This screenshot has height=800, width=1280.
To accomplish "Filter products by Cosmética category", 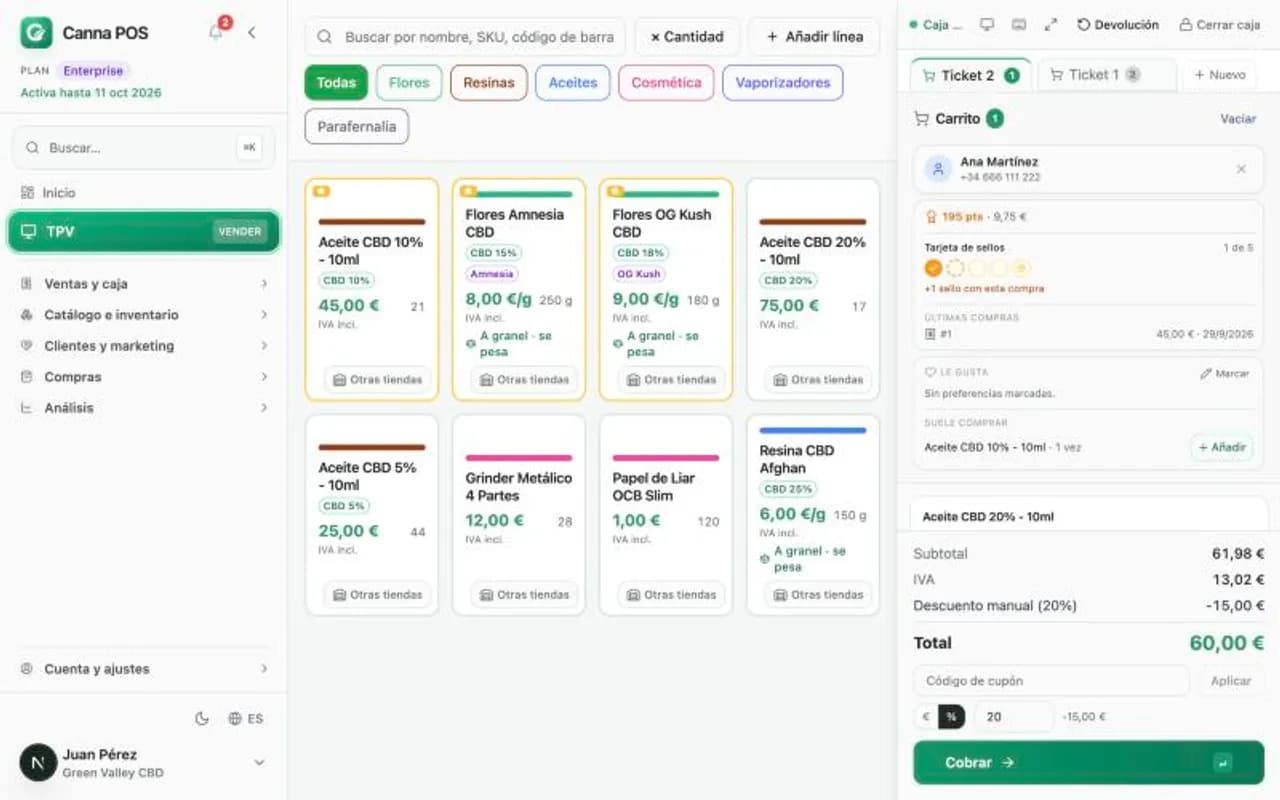I will [x=666, y=83].
